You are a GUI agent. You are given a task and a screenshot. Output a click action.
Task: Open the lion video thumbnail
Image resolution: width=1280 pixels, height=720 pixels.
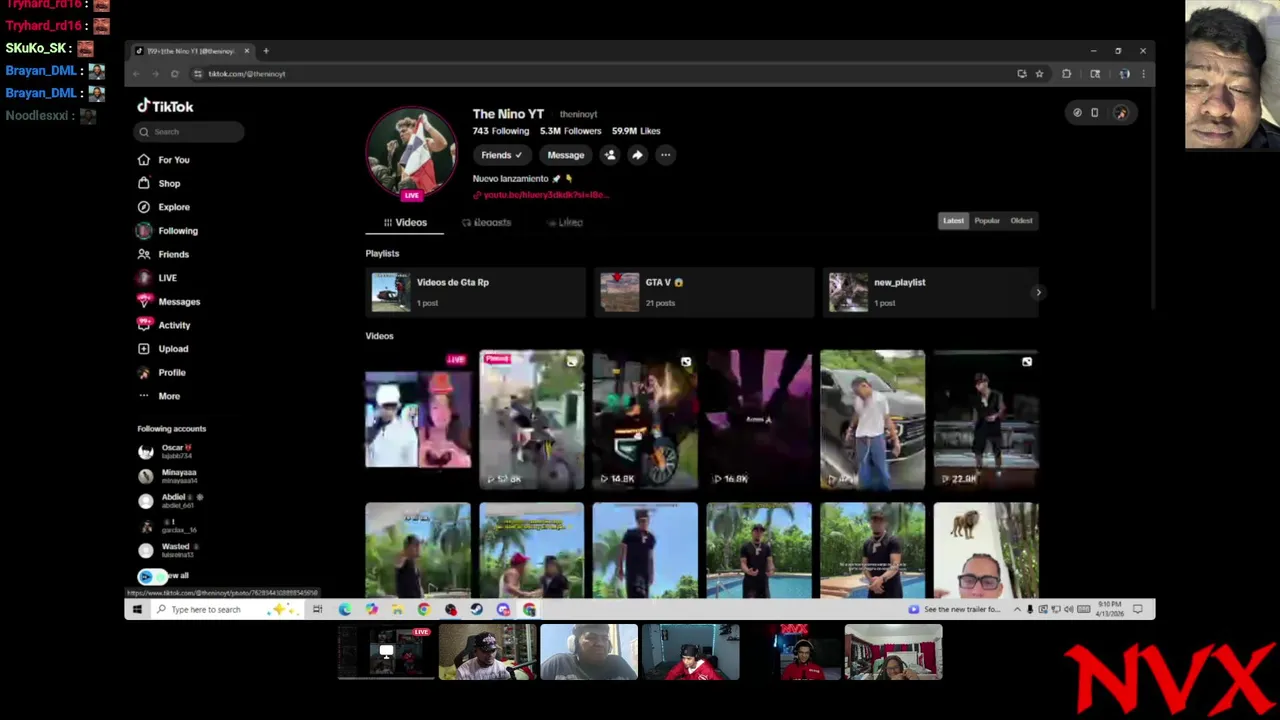[x=986, y=550]
